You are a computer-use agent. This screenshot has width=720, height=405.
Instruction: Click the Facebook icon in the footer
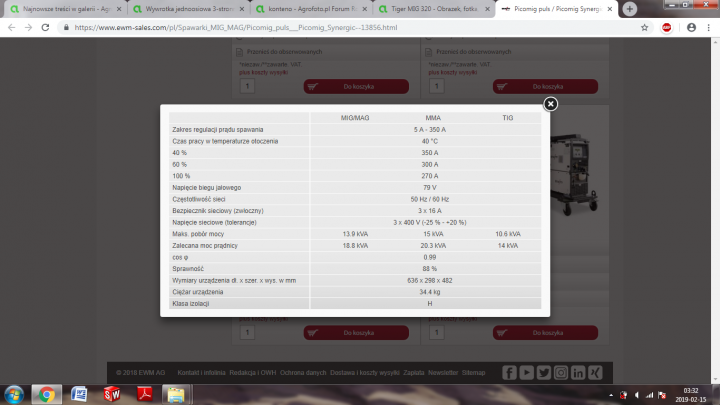pos(508,372)
